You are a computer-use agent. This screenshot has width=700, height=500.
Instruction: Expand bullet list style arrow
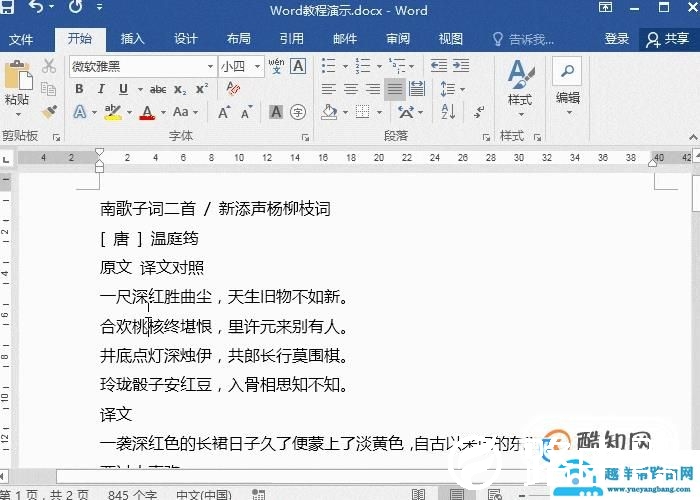point(345,67)
